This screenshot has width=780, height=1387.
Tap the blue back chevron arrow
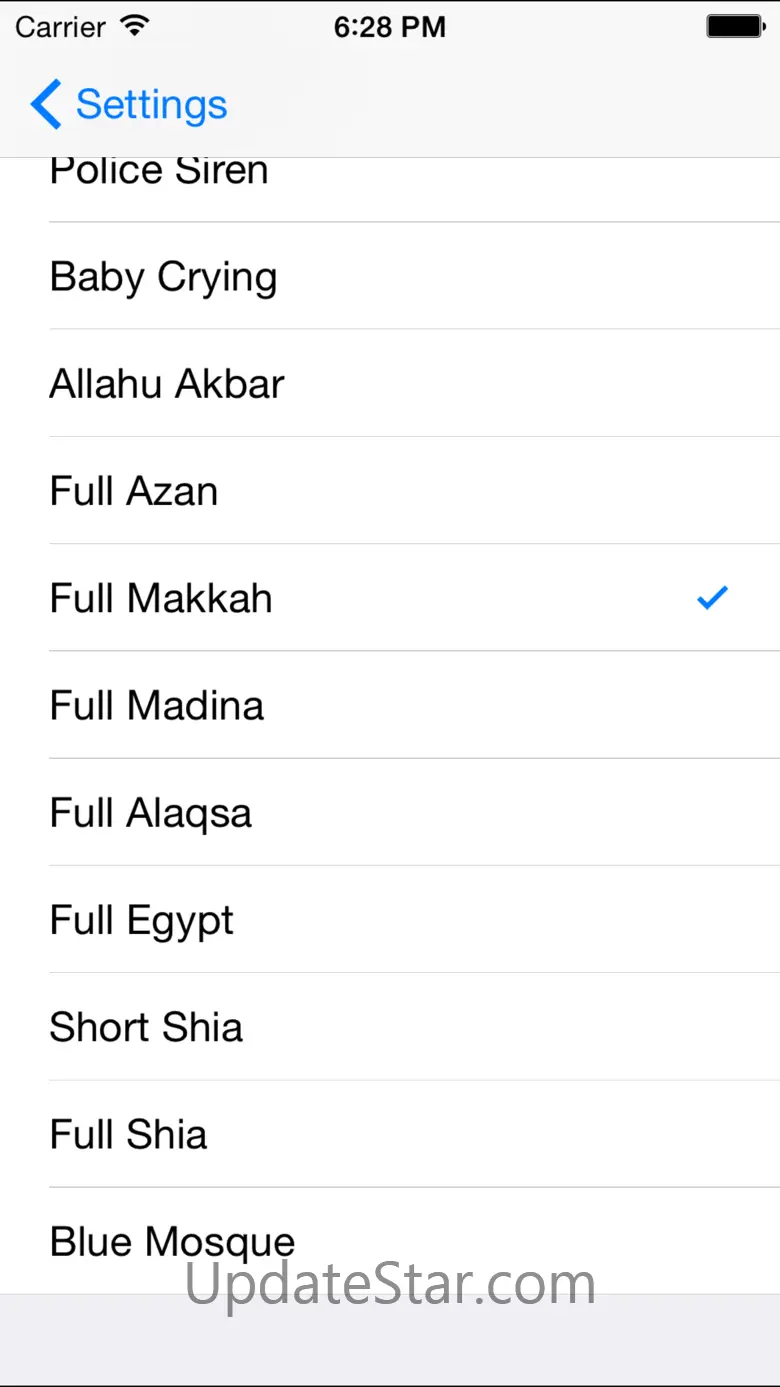click(x=46, y=105)
